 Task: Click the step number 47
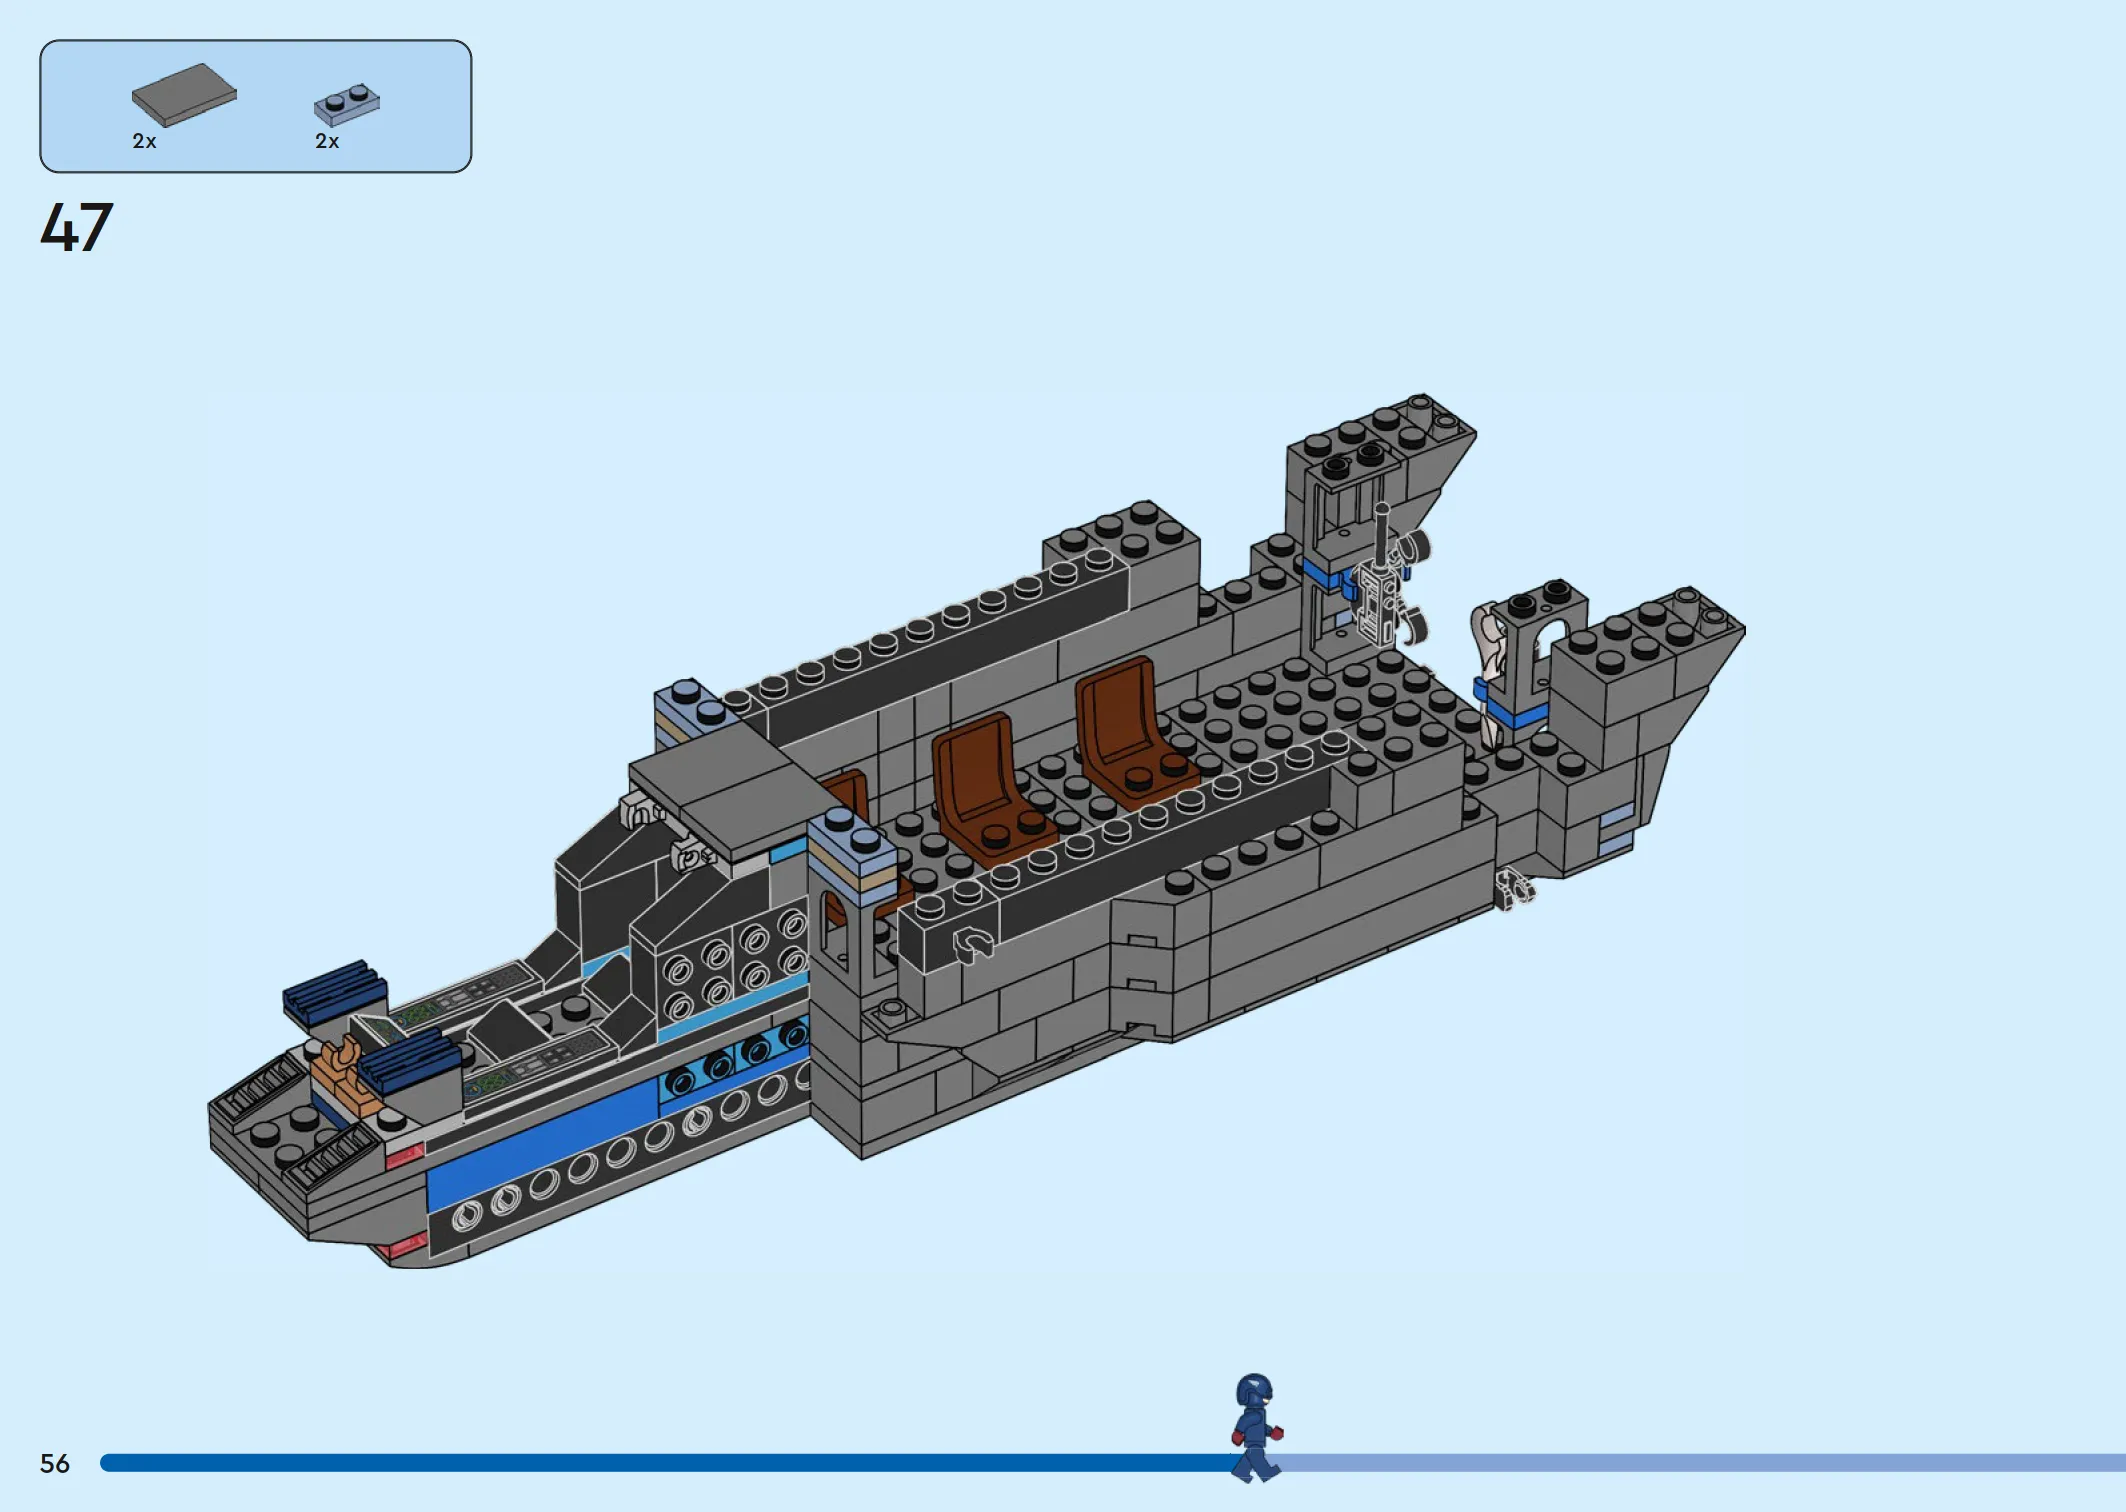point(77,228)
